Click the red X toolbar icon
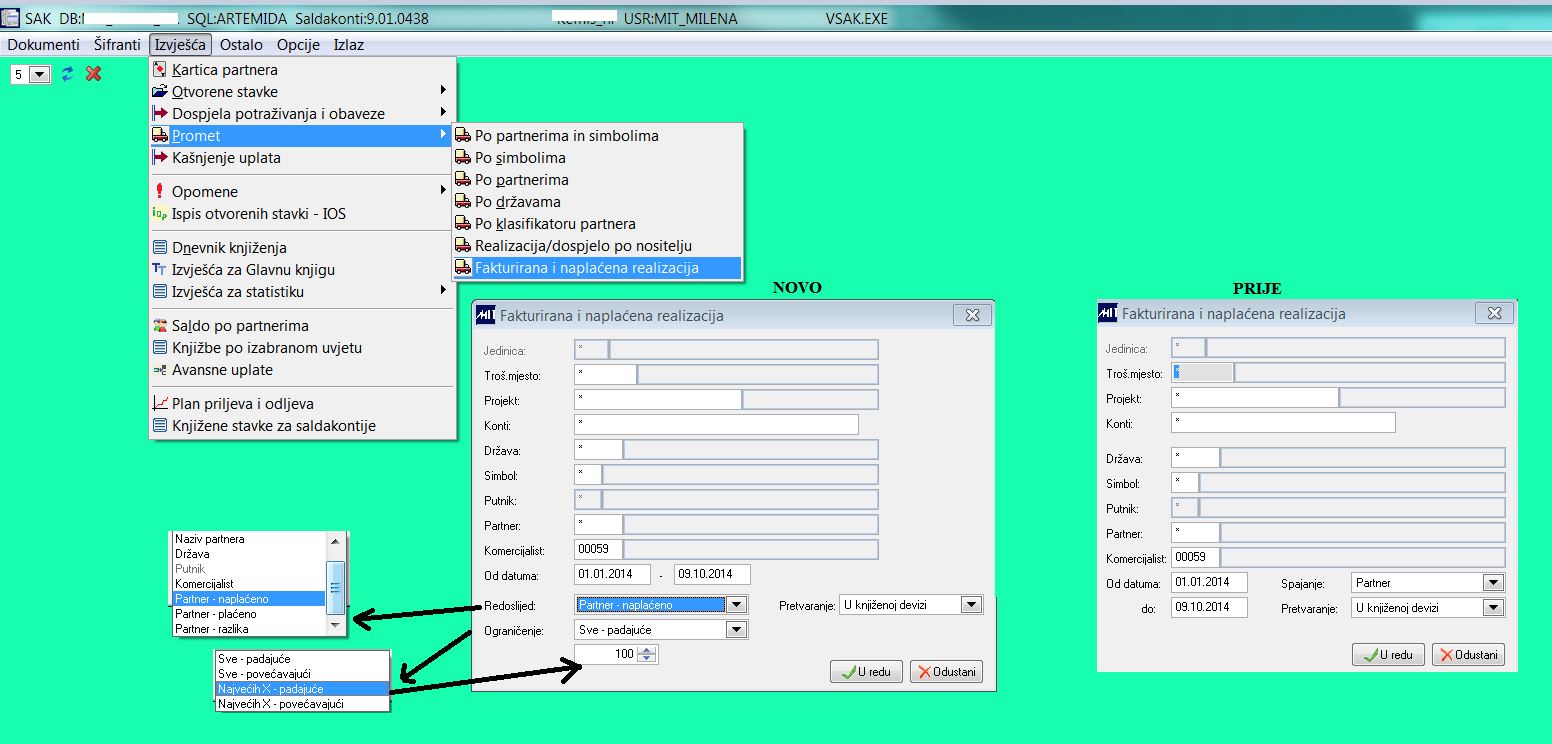Image resolution: width=1552 pixels, height=744 pixels. pyautogui.click(x=94, y=74)
